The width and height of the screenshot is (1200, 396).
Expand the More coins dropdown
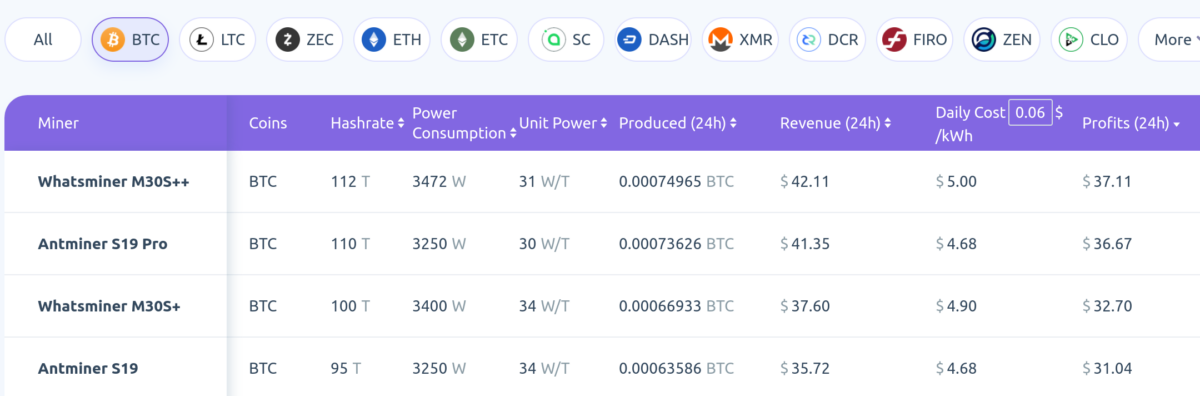tap(1170, 40)
